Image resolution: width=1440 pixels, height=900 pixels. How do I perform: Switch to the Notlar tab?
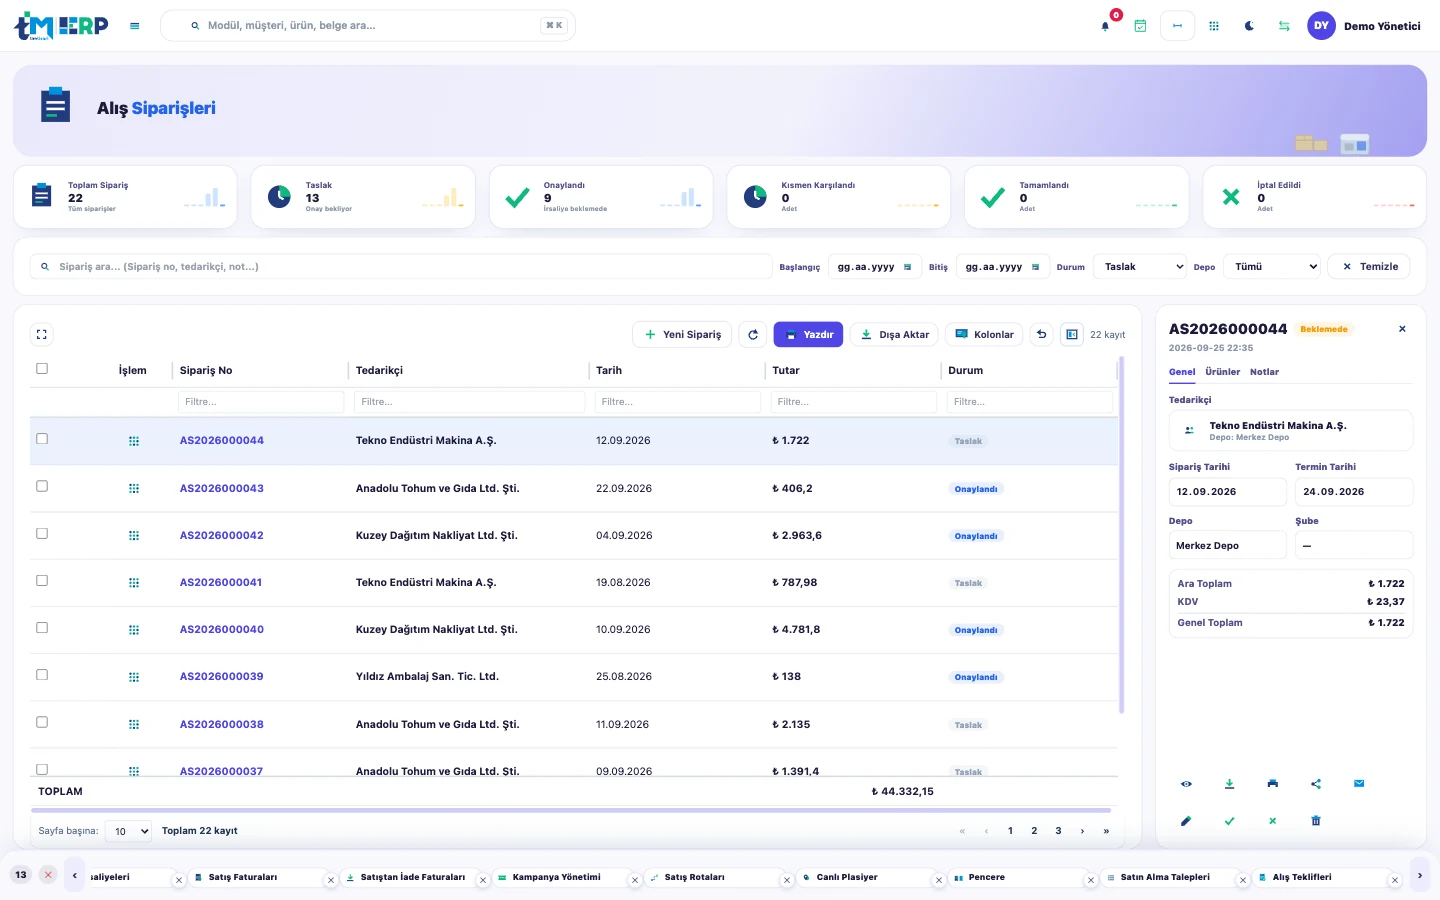pyautogui.click(x=1264, y=372)
